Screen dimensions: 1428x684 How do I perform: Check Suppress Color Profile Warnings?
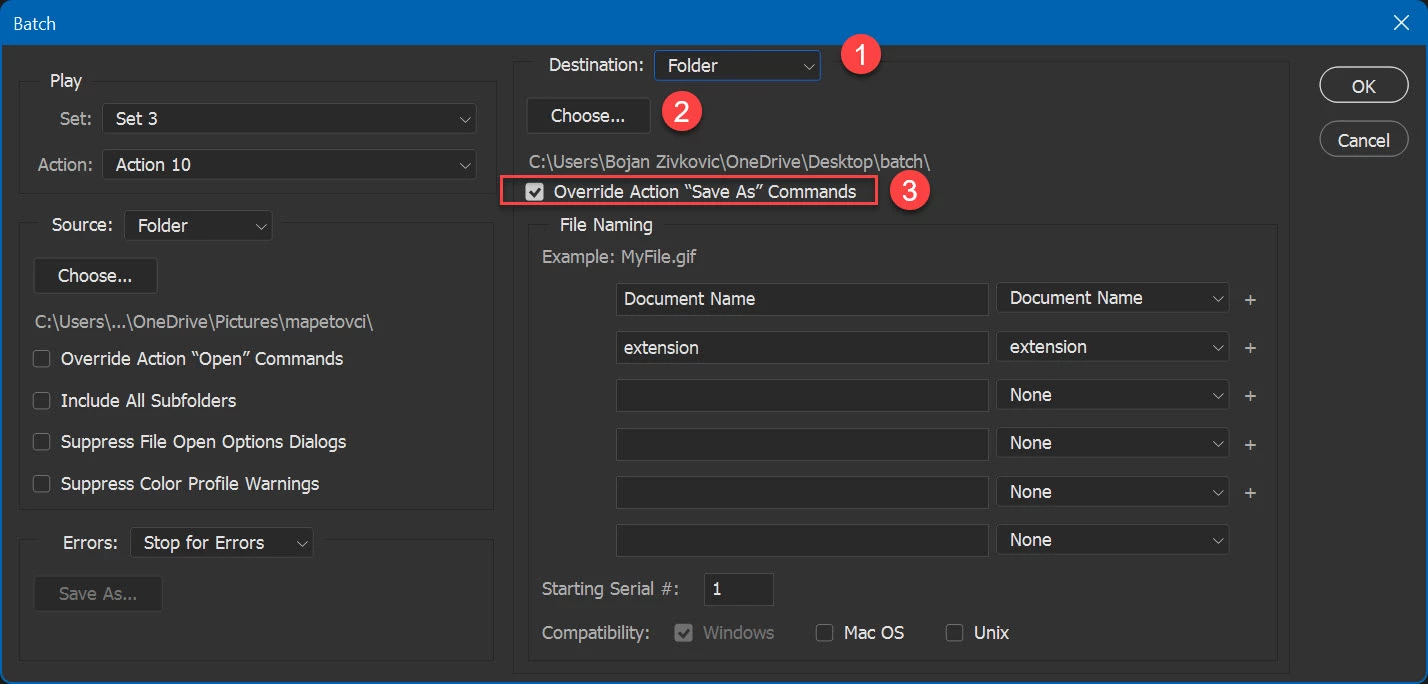coord(42,484)
